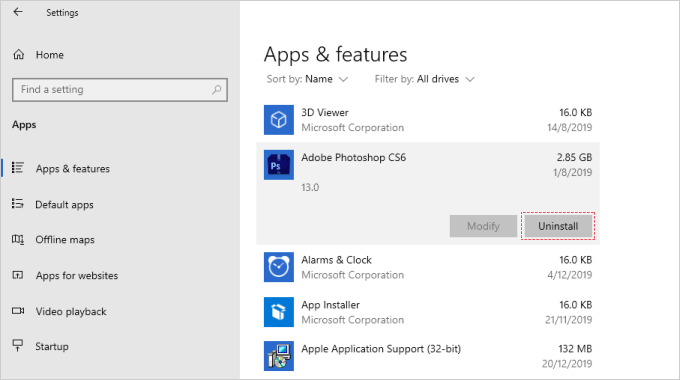Click the Alarms & Clock icon
The width and height of the screenshot is (680, 380).
click(x=279, y=267)
